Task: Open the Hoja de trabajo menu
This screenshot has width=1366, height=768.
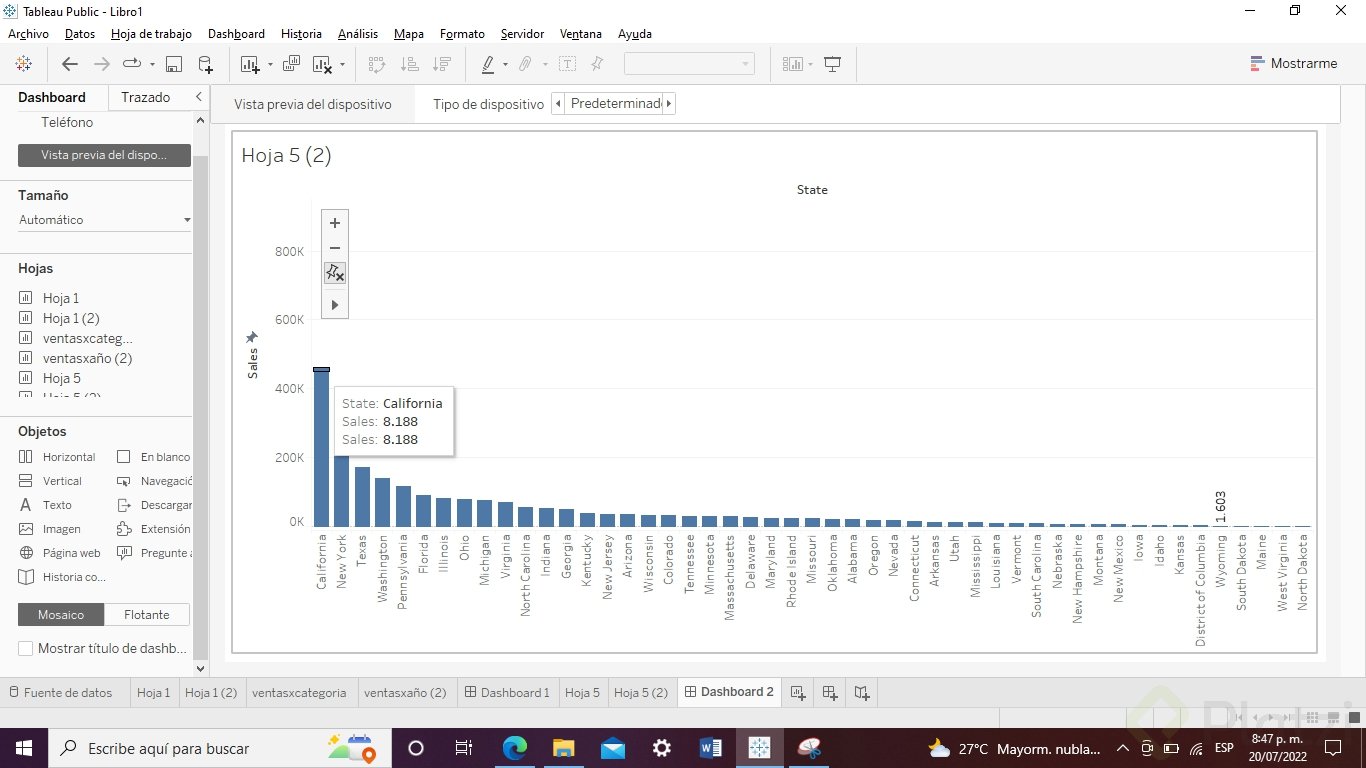Action: coord(151,34)
